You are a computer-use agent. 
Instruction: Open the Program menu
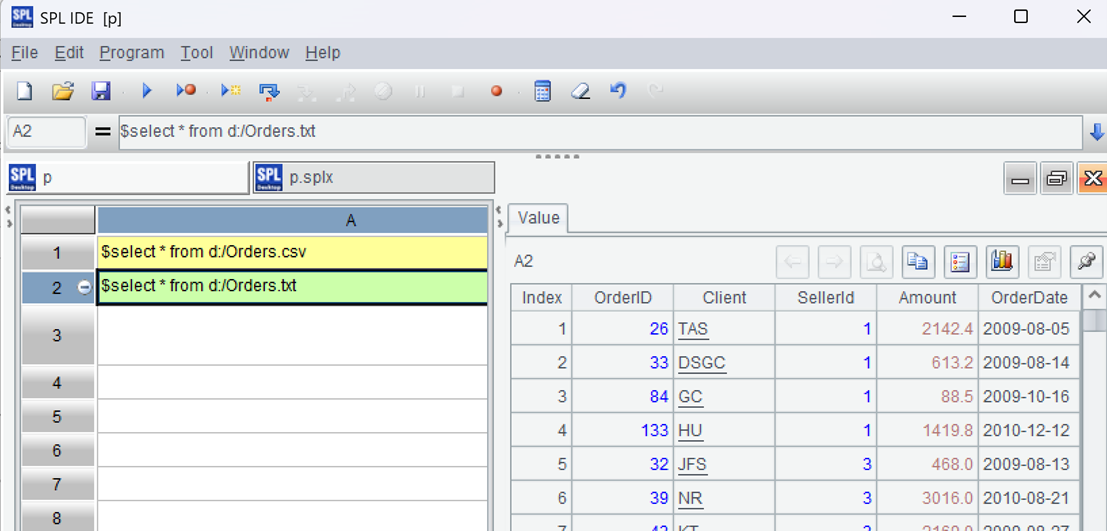[132, 53]
